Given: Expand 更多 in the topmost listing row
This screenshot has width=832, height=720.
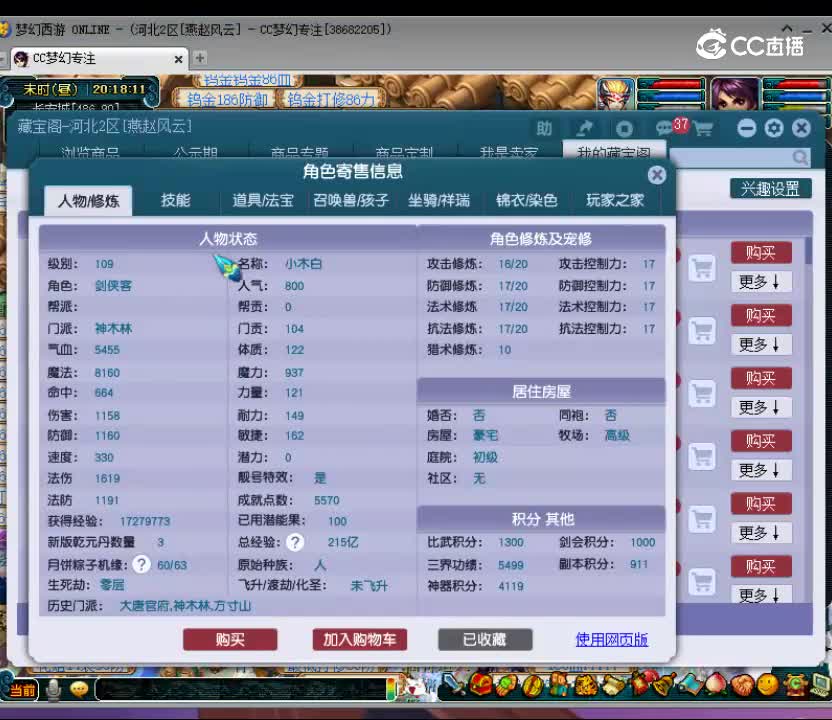Looking at the screenshot, I should click(x=761, y=282).
